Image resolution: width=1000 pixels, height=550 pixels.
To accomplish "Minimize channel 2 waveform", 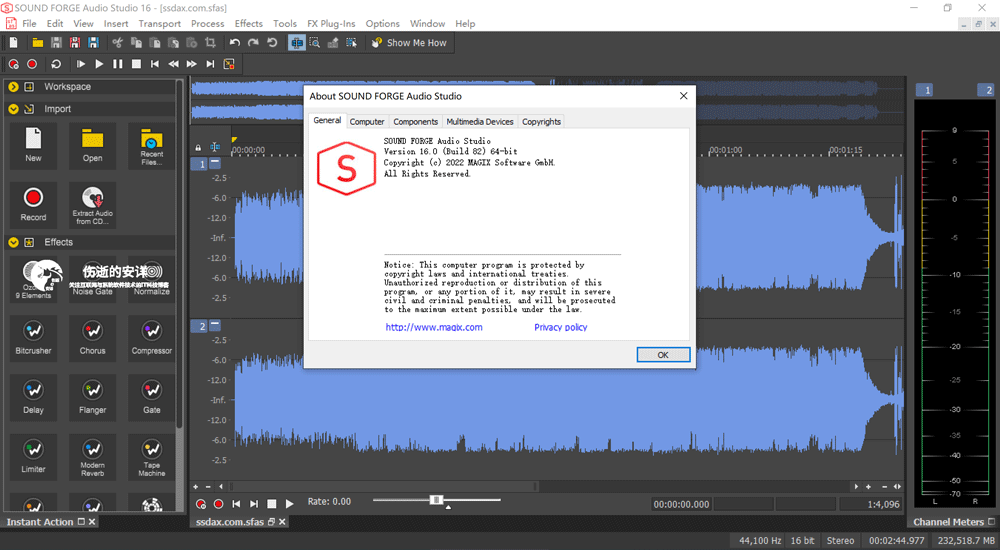I will click(x=215, y=325).
